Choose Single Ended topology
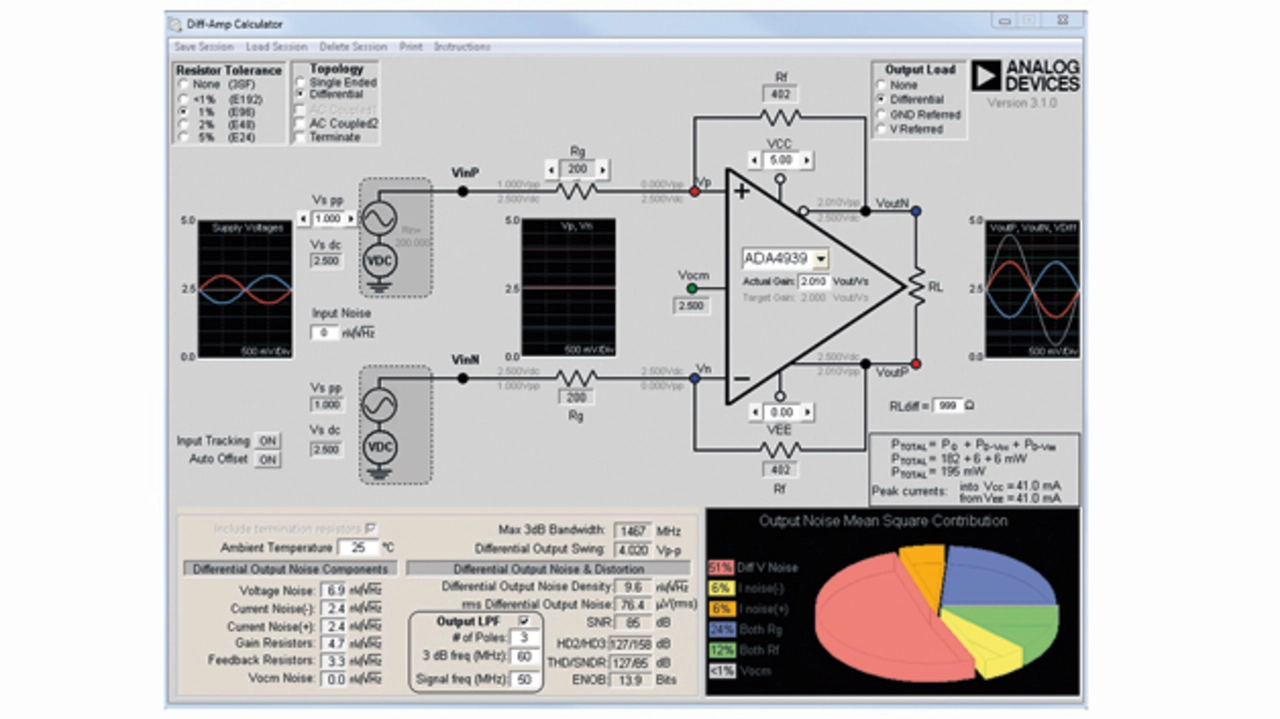The image size is (1280, 719). point(300,82)
